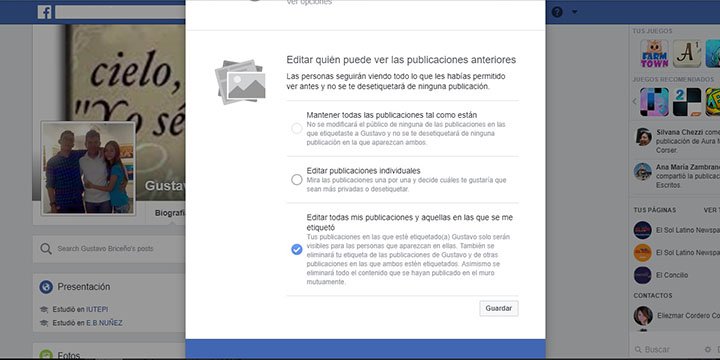The image size is (720, 360).
Task: Open chat settings gear icon
Action: pyautogui.click(x=708, y=349)
